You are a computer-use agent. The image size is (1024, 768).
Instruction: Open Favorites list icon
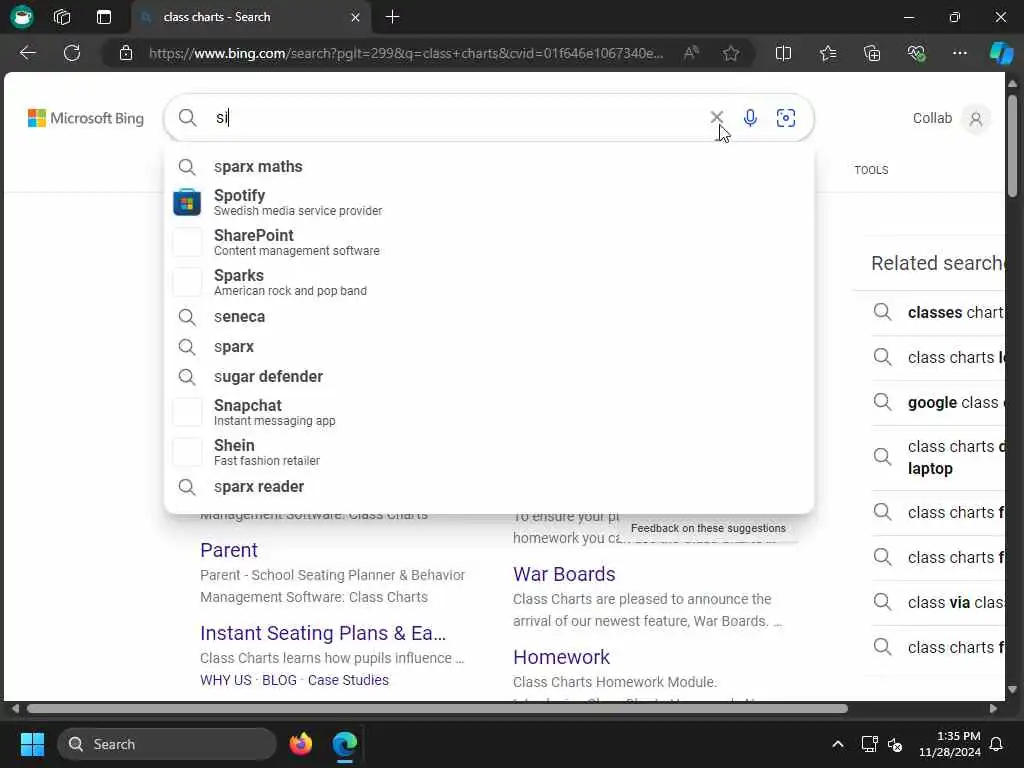click(828, 53)
